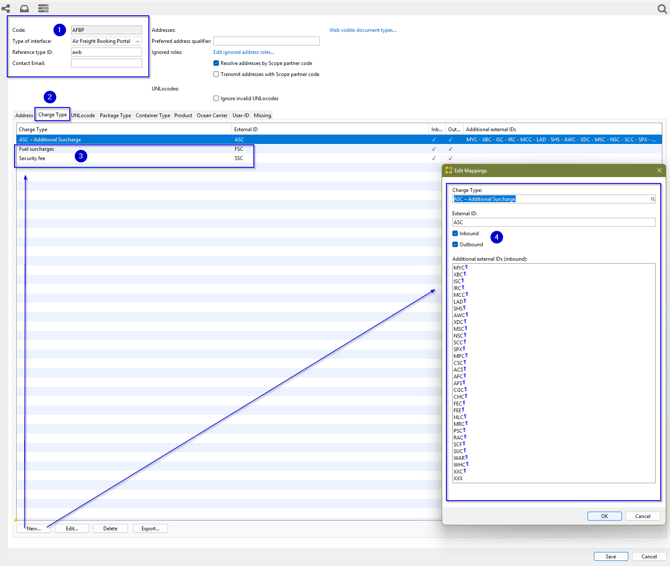Enable Ignore invalid UNLocodes checkbox
670x566 pixels.
[x=216, y=98]
